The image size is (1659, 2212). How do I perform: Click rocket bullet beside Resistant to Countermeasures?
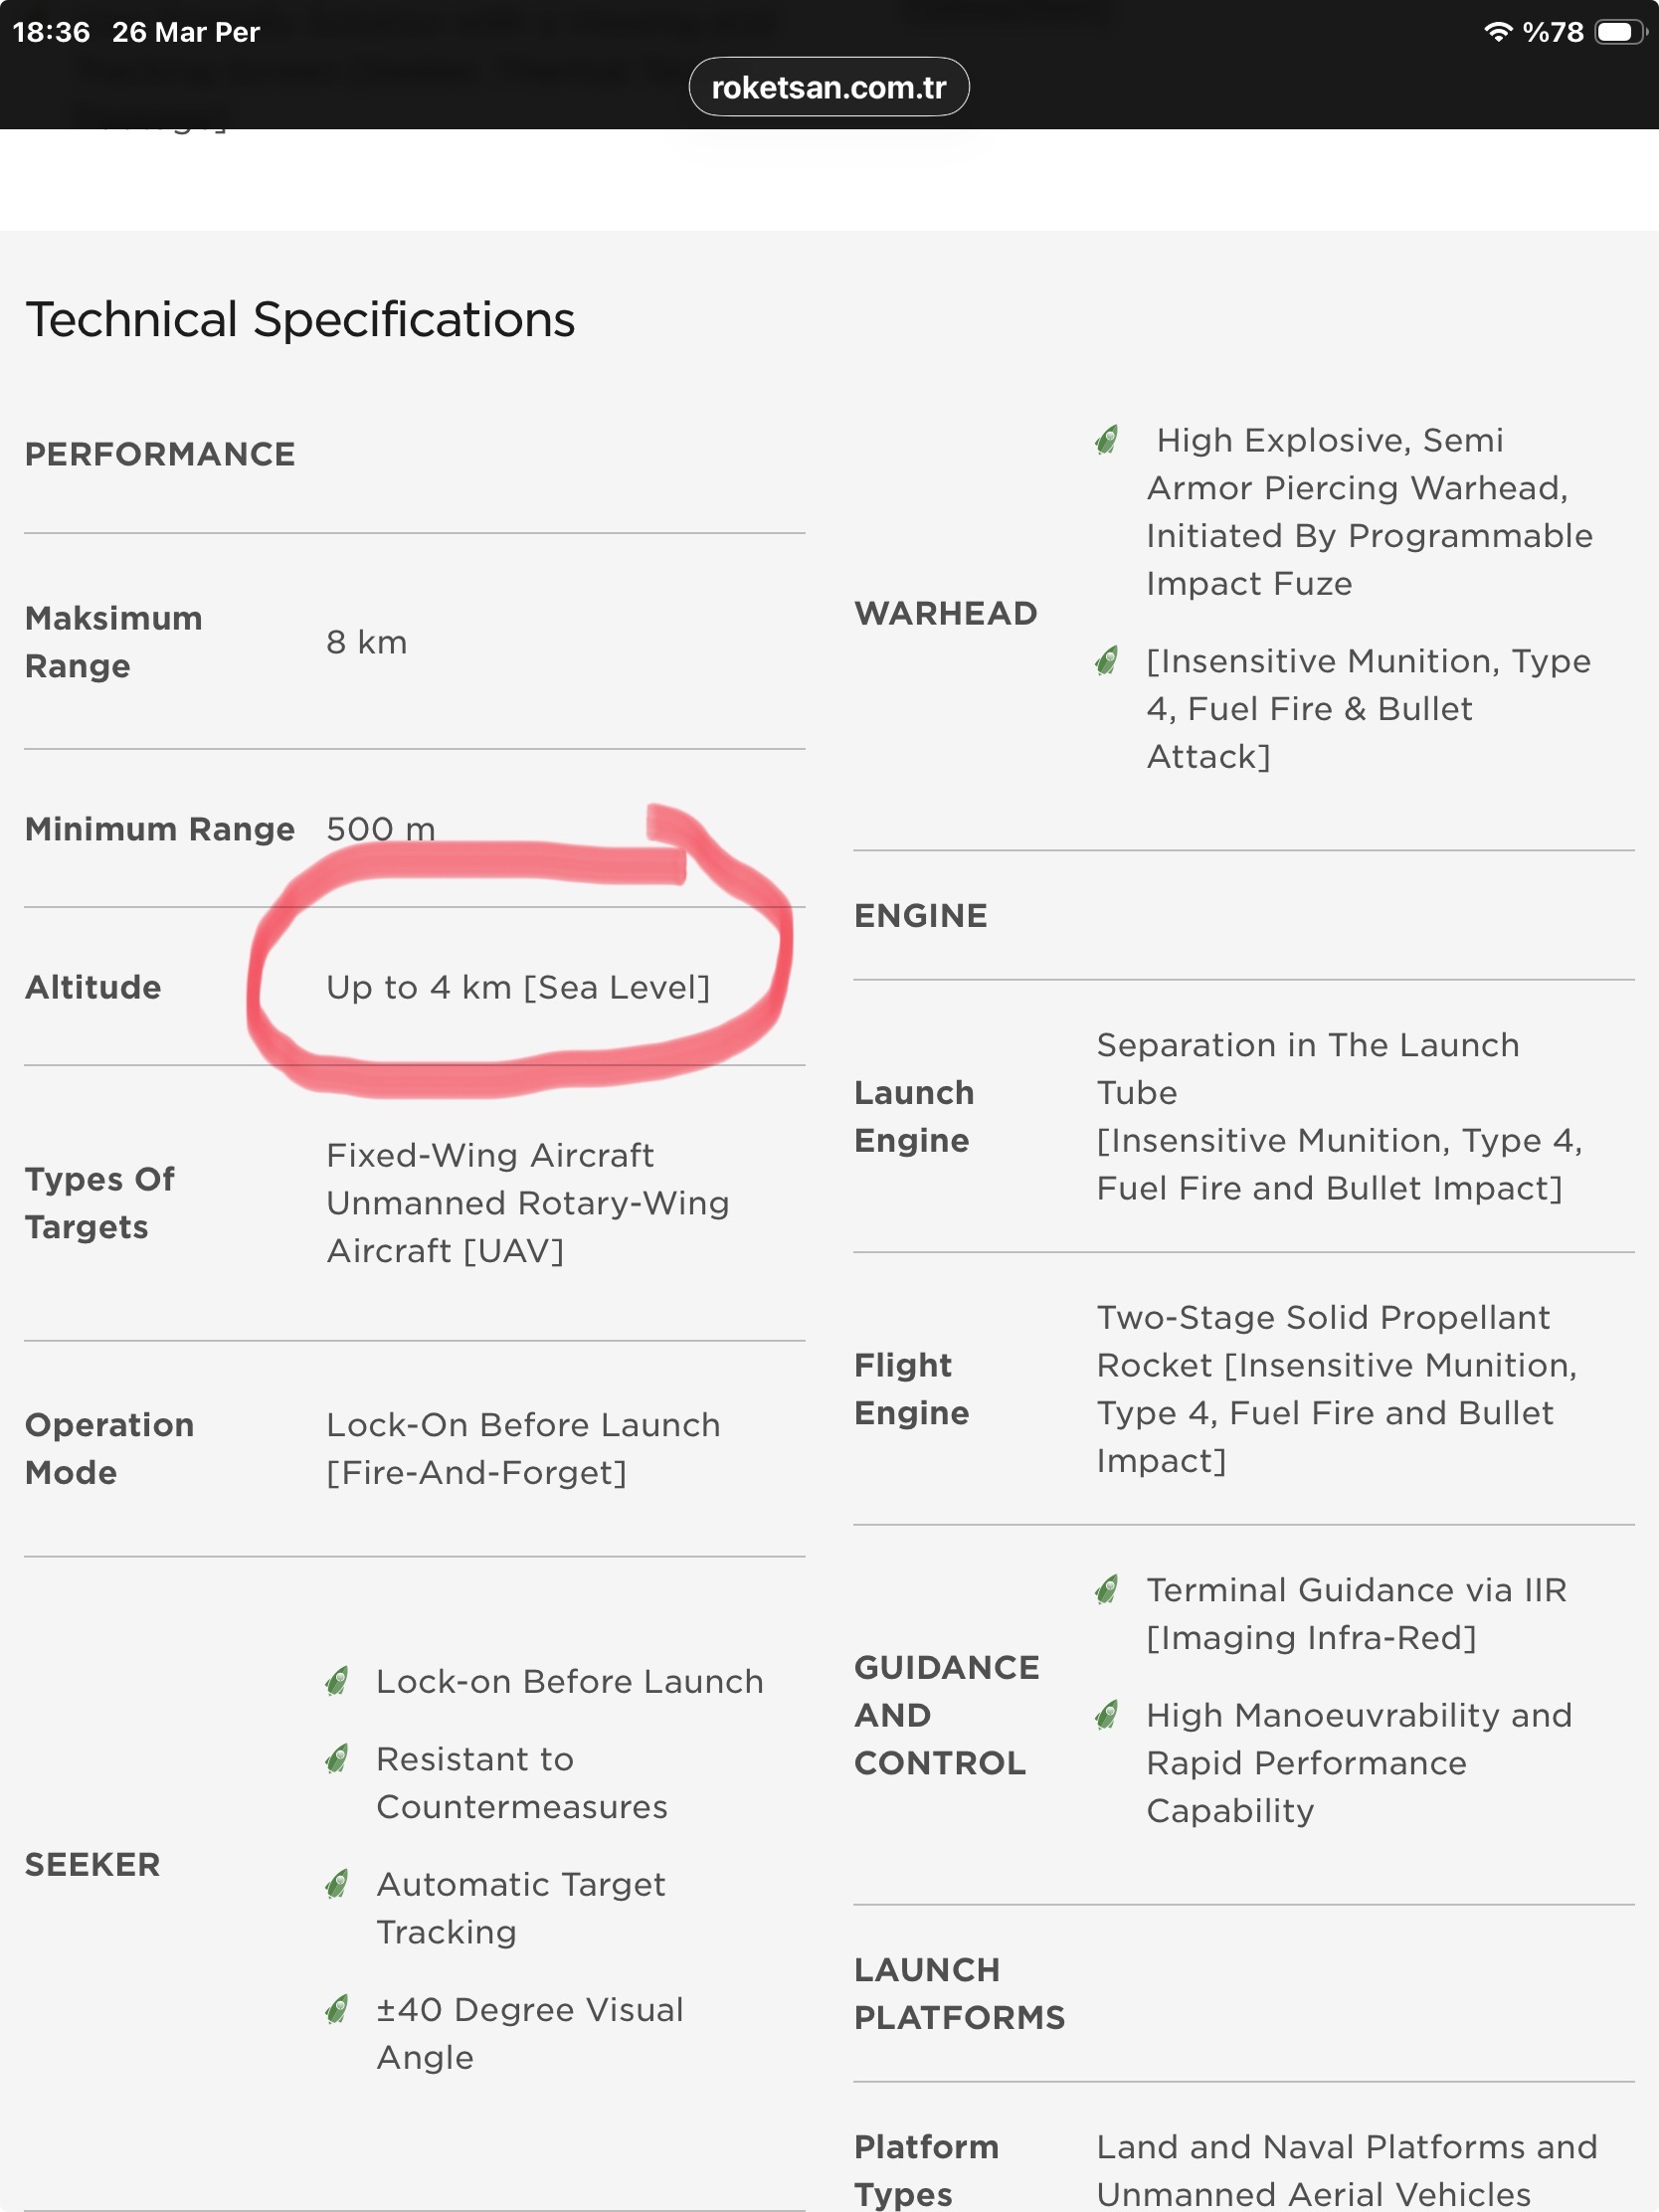[337, 1759]
